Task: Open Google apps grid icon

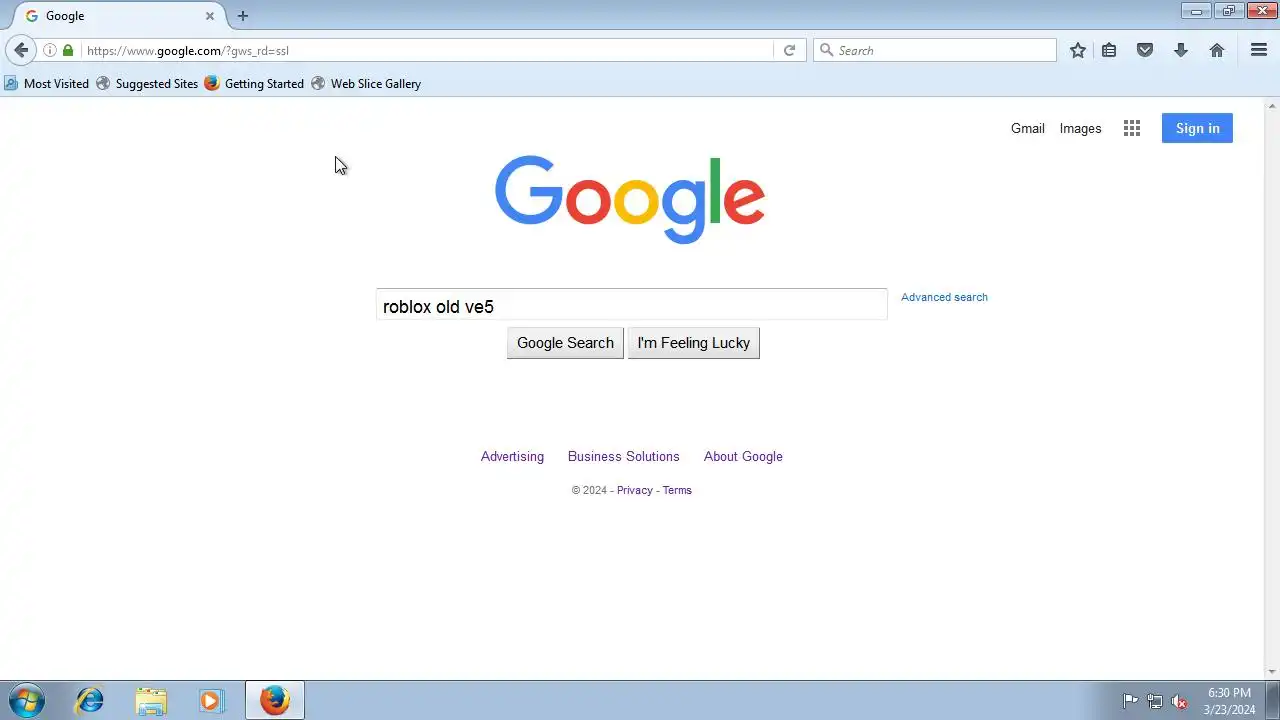Action: click(x=1132, y=128)
